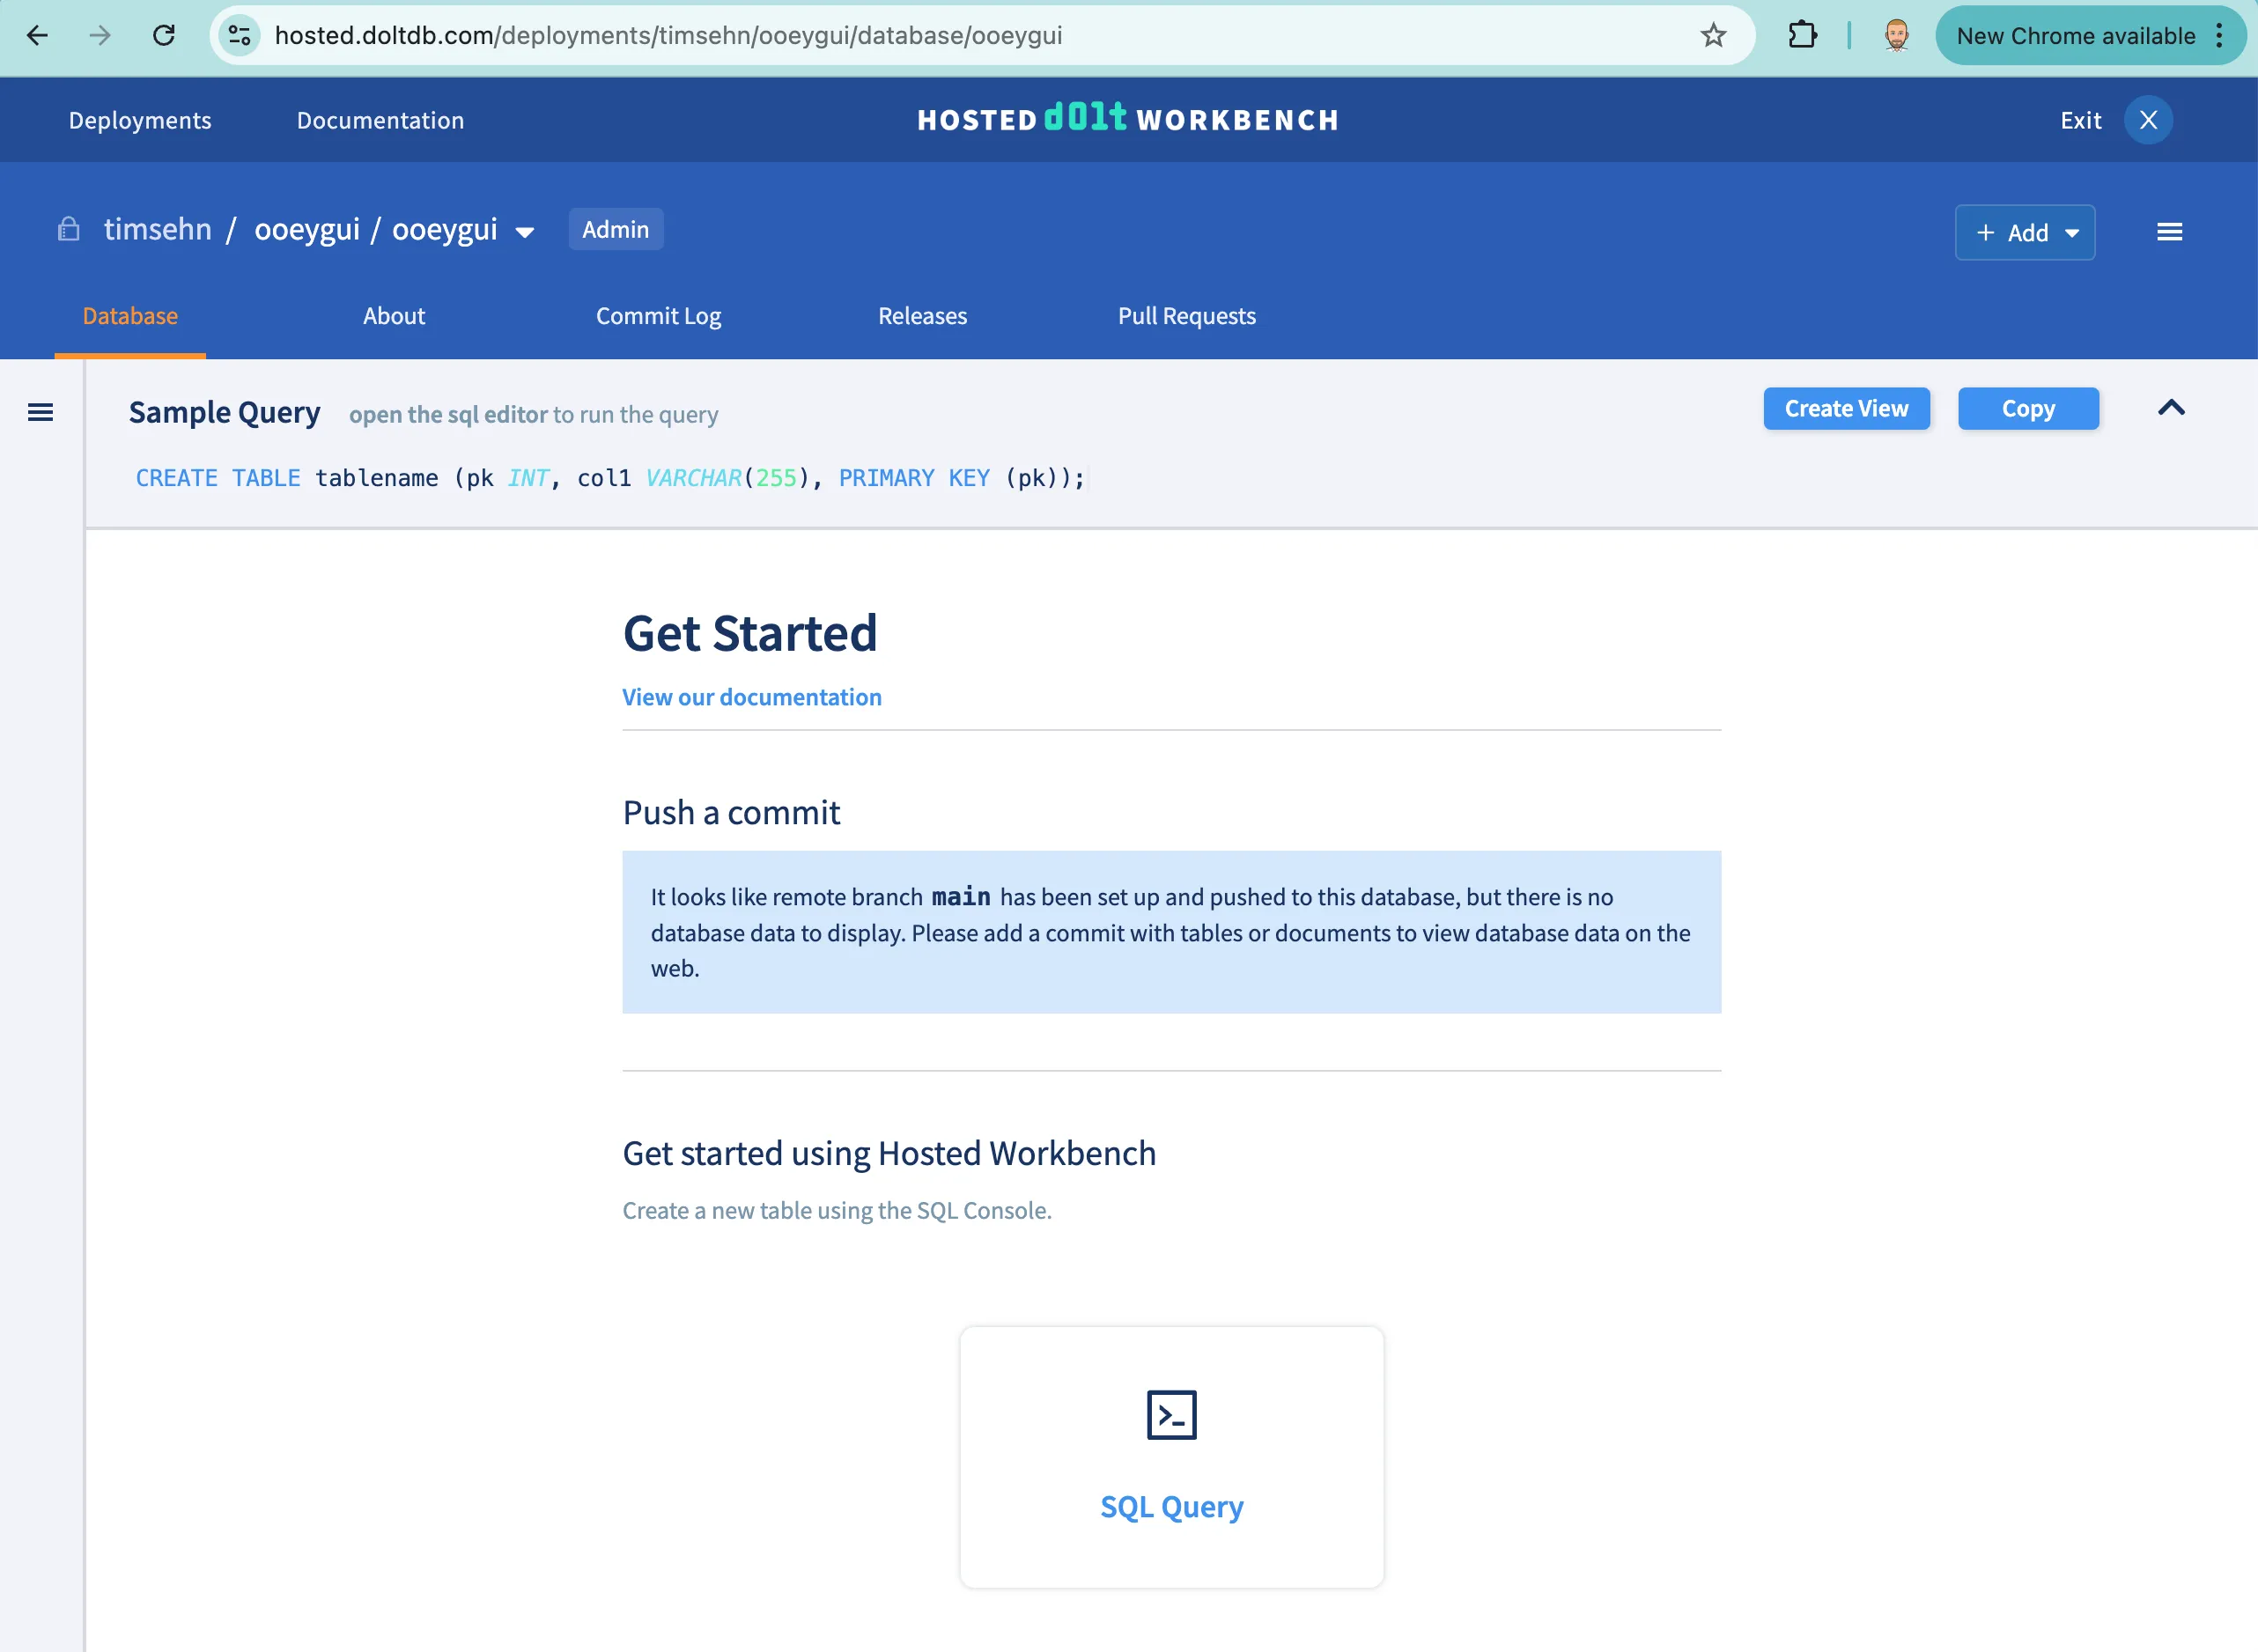Screen dimensions: 2258x1652
Task: Reload the page
Action: click(164, 36)
